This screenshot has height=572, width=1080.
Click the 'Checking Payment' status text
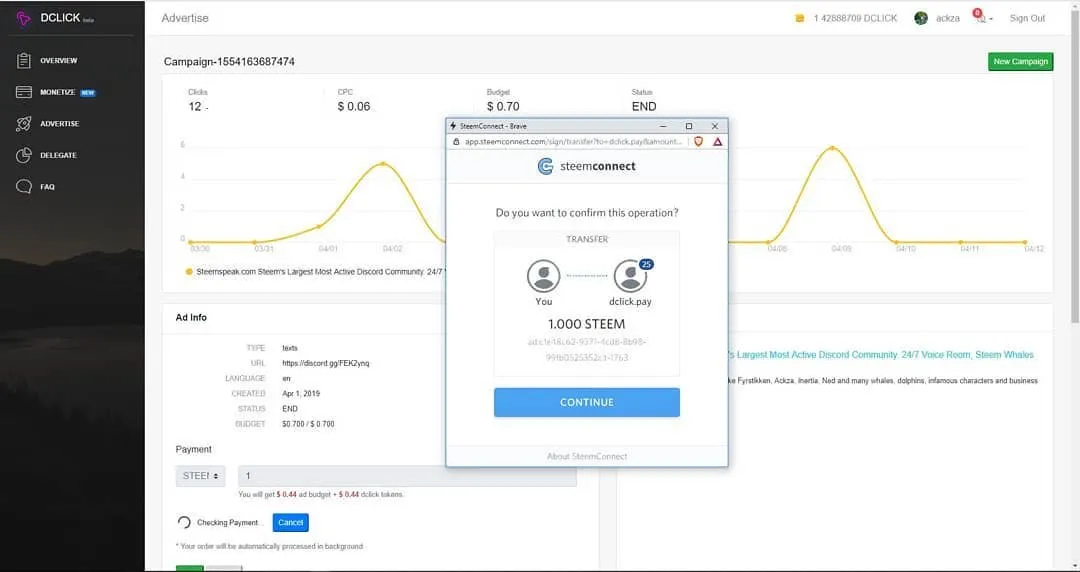pos(227,522)
